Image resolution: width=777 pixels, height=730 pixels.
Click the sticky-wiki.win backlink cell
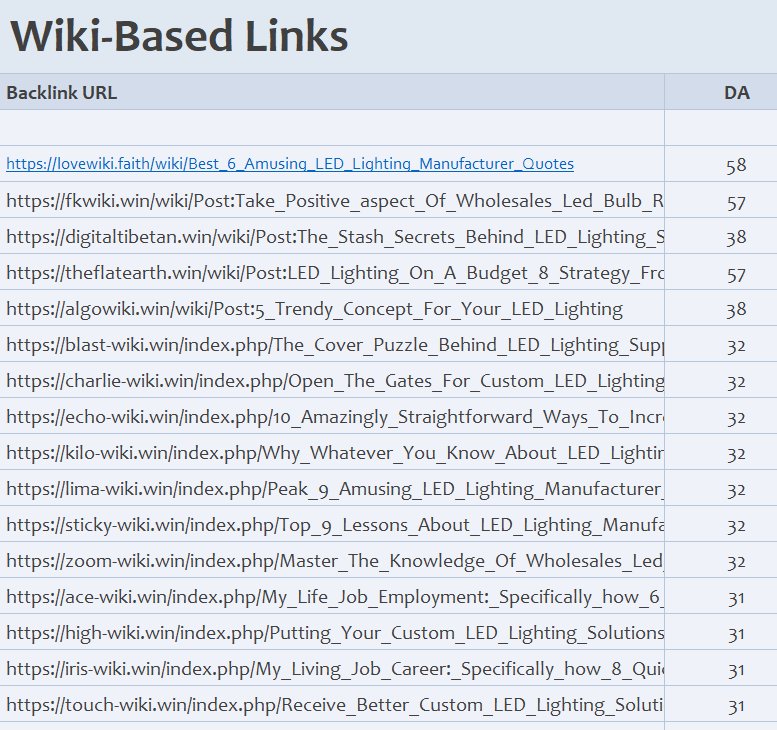[334, 525]
